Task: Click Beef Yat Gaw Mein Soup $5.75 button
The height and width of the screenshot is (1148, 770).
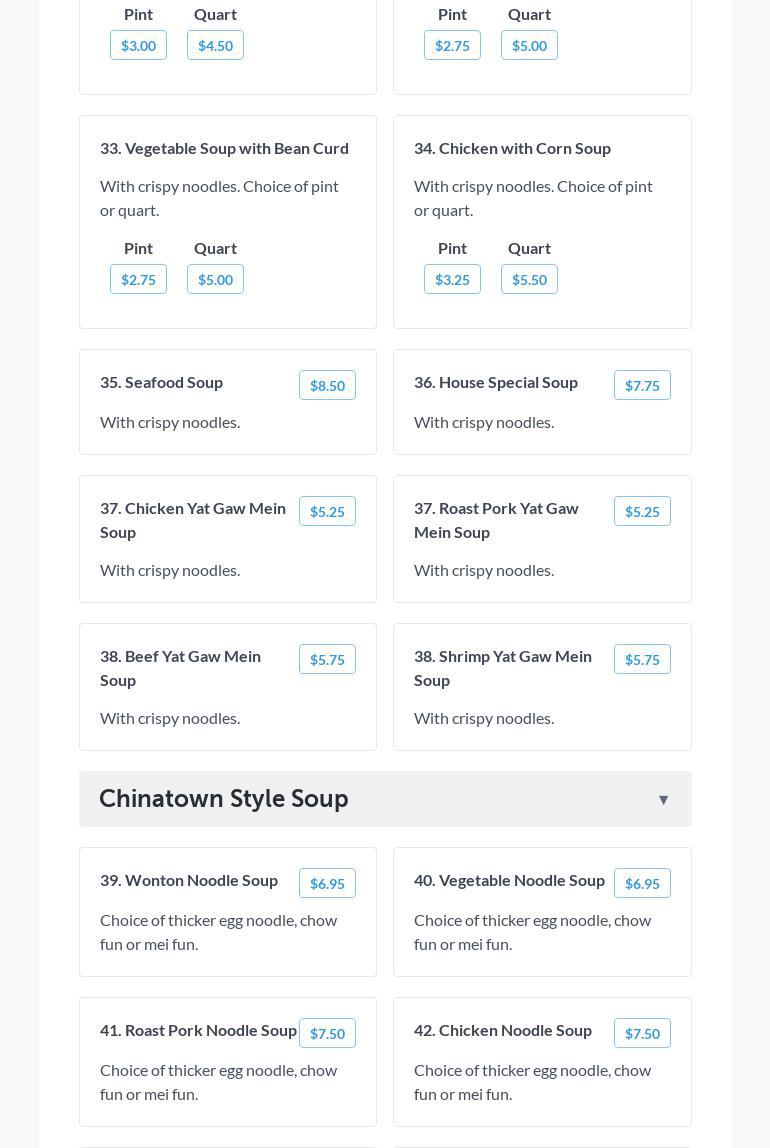Action: tap(327, 660)
